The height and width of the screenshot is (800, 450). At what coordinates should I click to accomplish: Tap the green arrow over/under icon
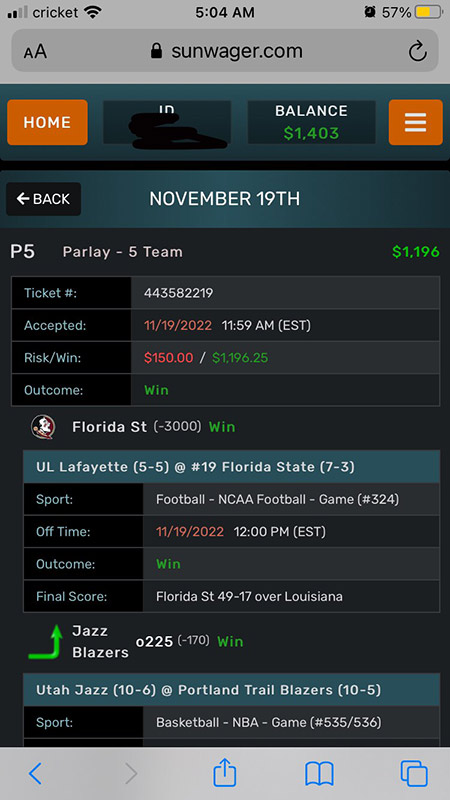coord(46,642)
